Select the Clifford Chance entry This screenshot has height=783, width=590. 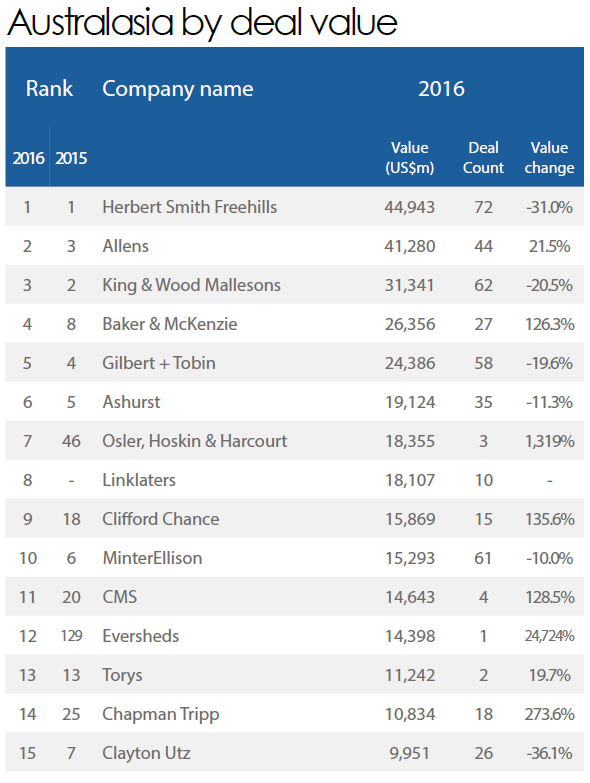[x=161, y=519]
